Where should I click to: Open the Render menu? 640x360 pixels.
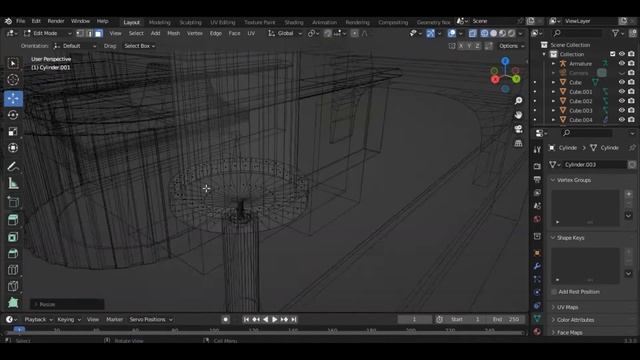pyautogui.click(x=56, y=21)
